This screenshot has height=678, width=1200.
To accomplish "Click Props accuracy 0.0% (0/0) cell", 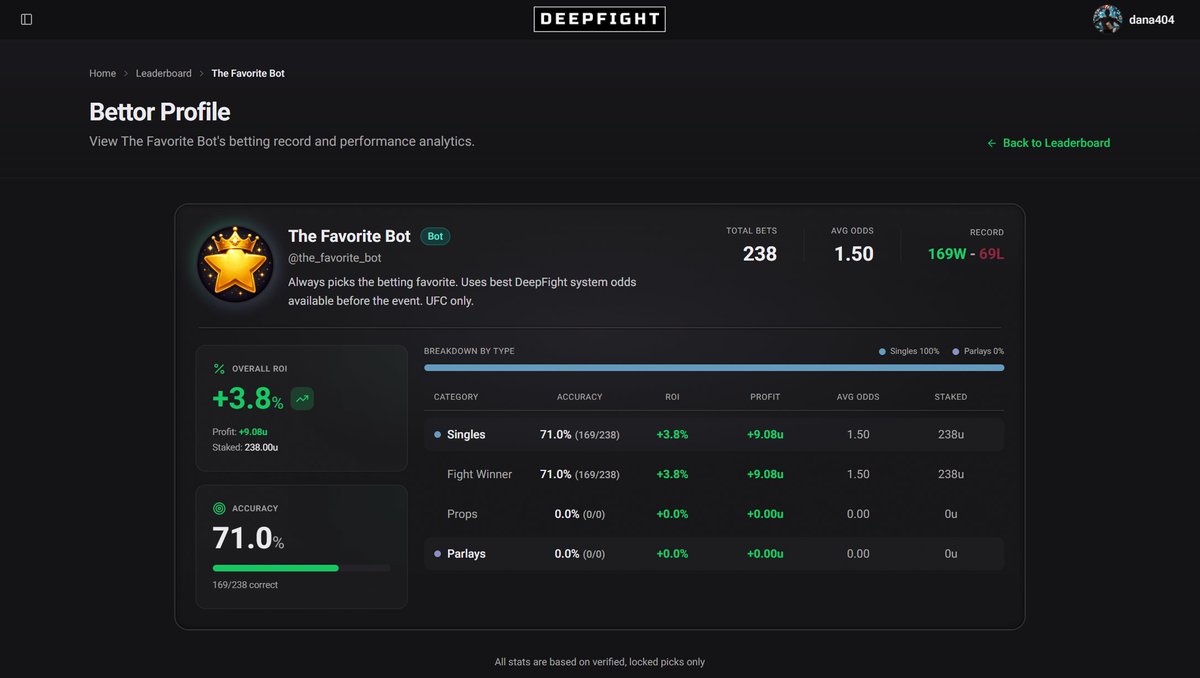I will tap(580, 514).
